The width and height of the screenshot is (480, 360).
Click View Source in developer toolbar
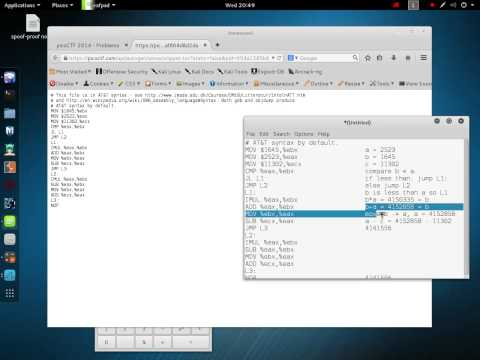[415, 84]
